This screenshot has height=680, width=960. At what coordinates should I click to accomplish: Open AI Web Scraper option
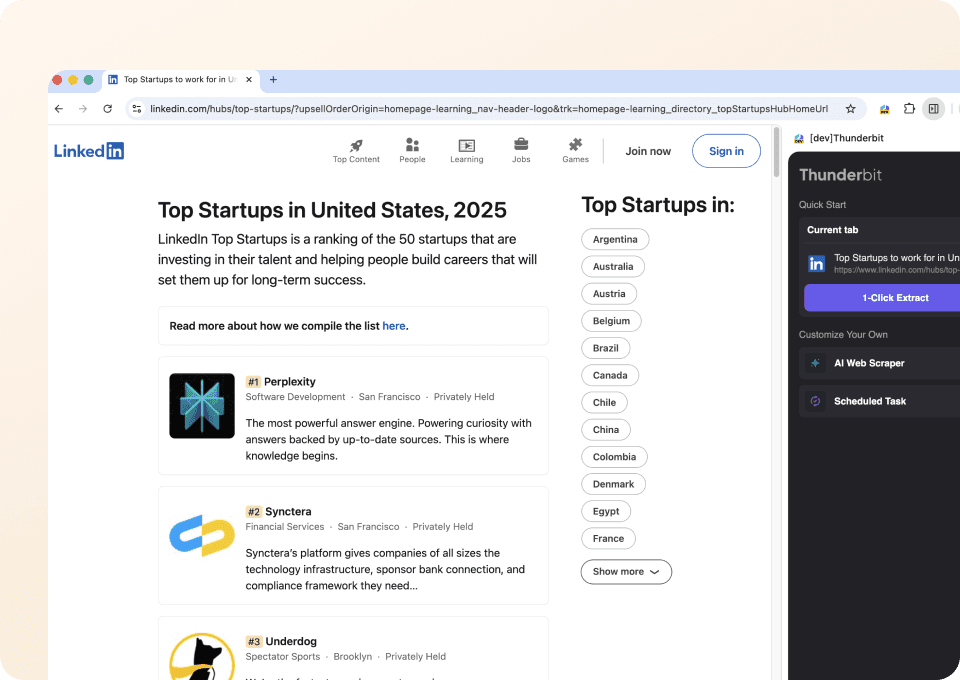point(869,363)
